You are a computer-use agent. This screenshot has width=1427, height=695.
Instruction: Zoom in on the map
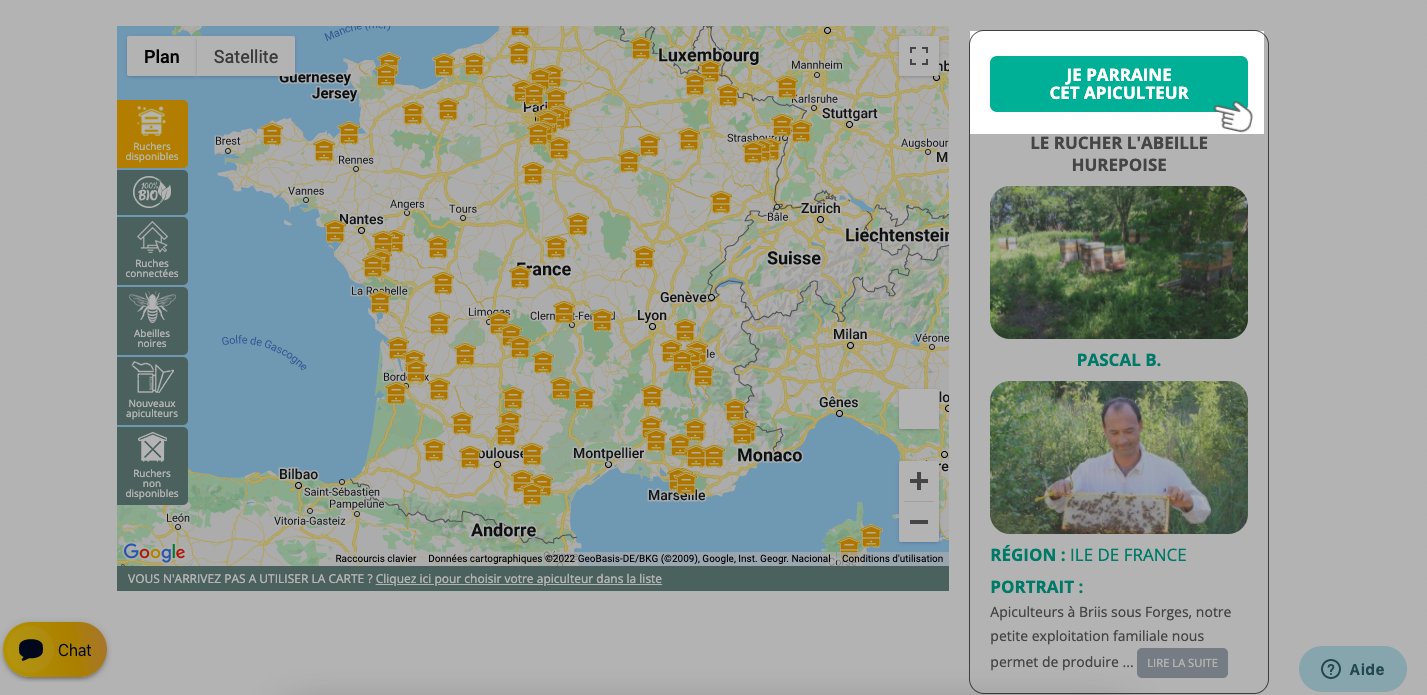point(919,482)
